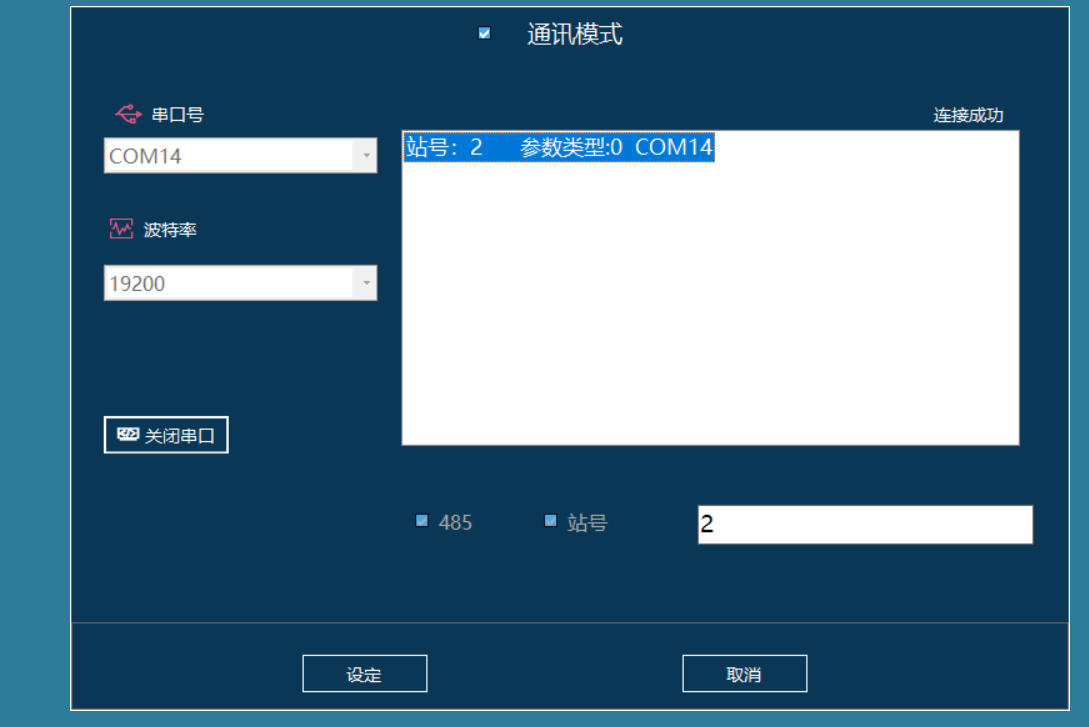The image size is (1089, 727).
Task: Toggle the 通讯模式 checkbox
Action: pos(485,33)
